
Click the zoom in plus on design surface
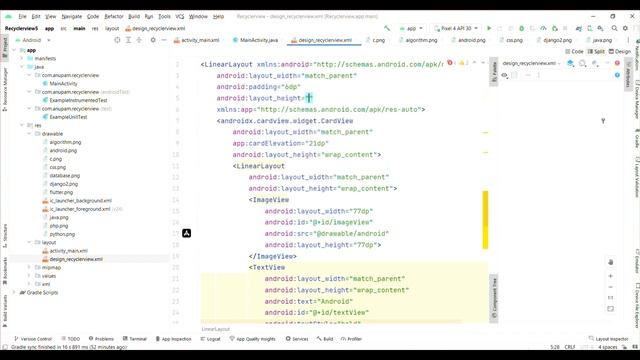[x=611, y=276]
